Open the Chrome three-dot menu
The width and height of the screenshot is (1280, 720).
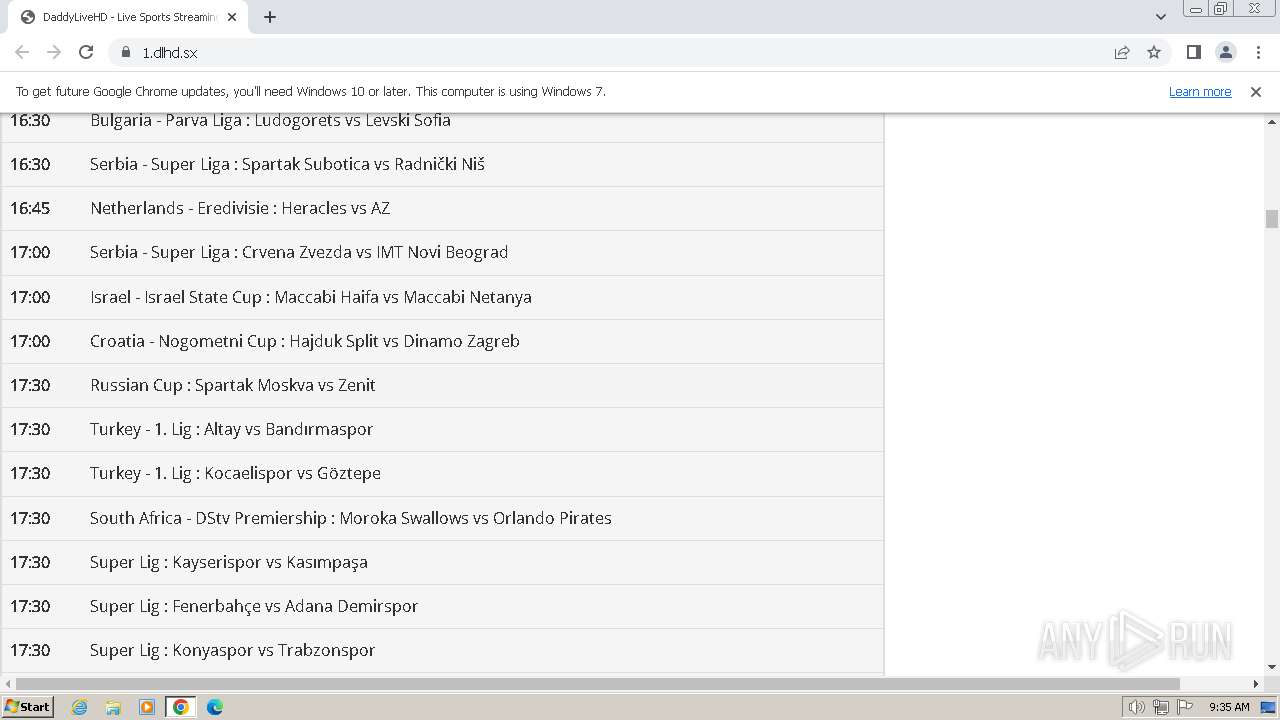click(x=1257, y=52)
